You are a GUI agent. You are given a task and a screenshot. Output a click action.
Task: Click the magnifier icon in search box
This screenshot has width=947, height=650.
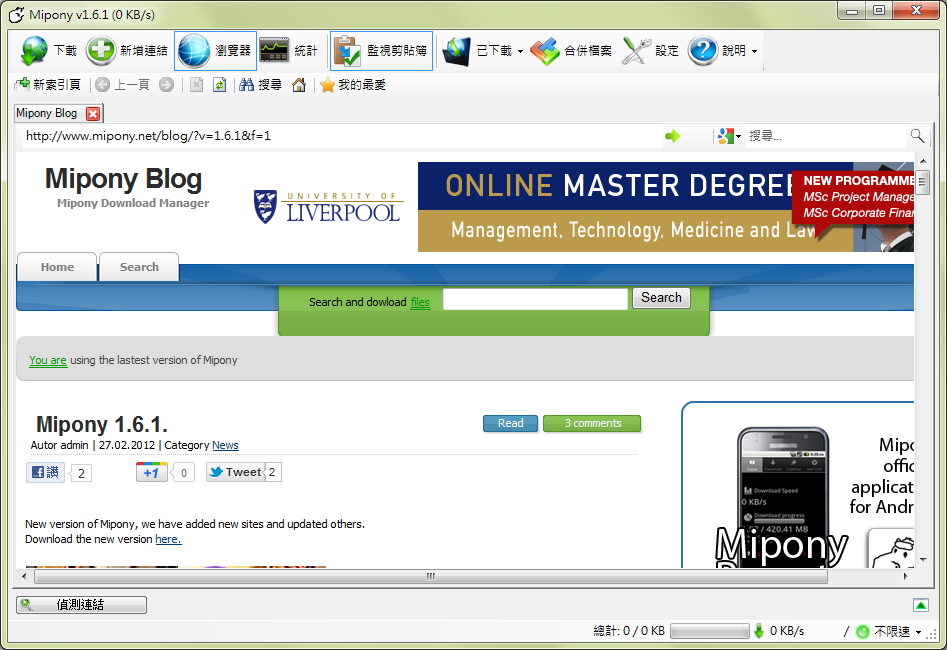click(x=916, y=136)
